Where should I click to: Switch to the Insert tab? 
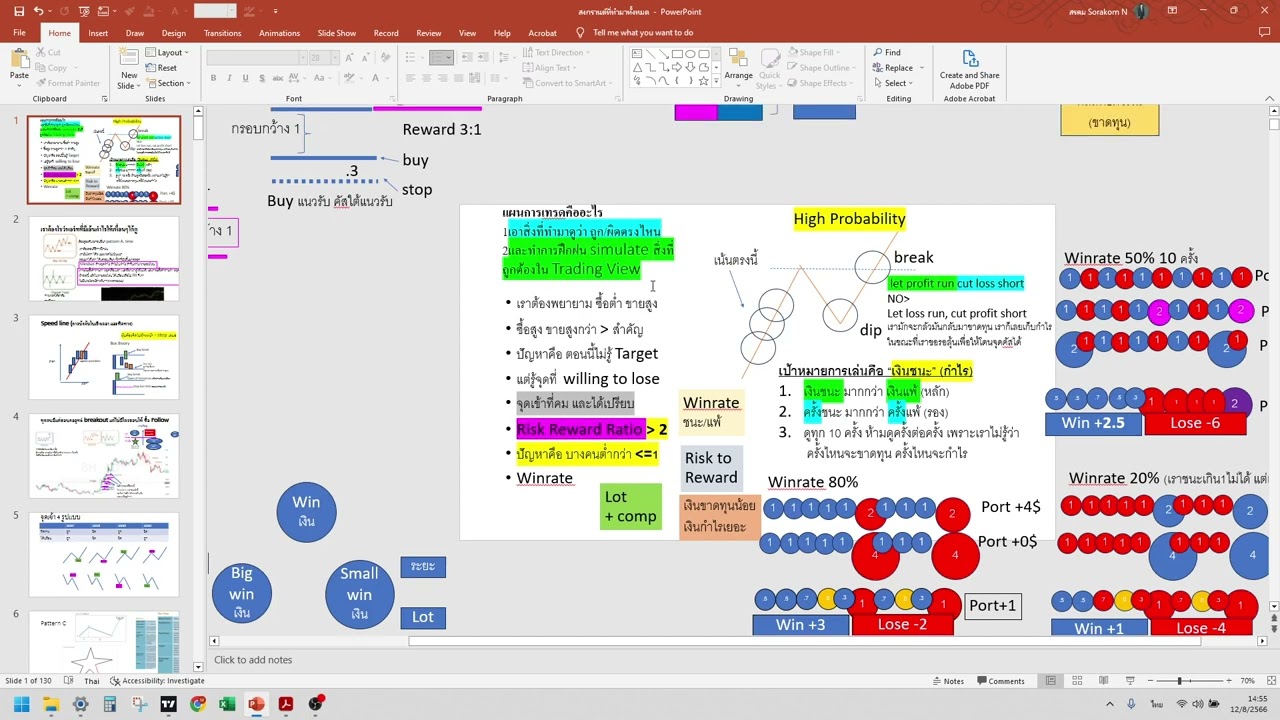tap(98, 33)
